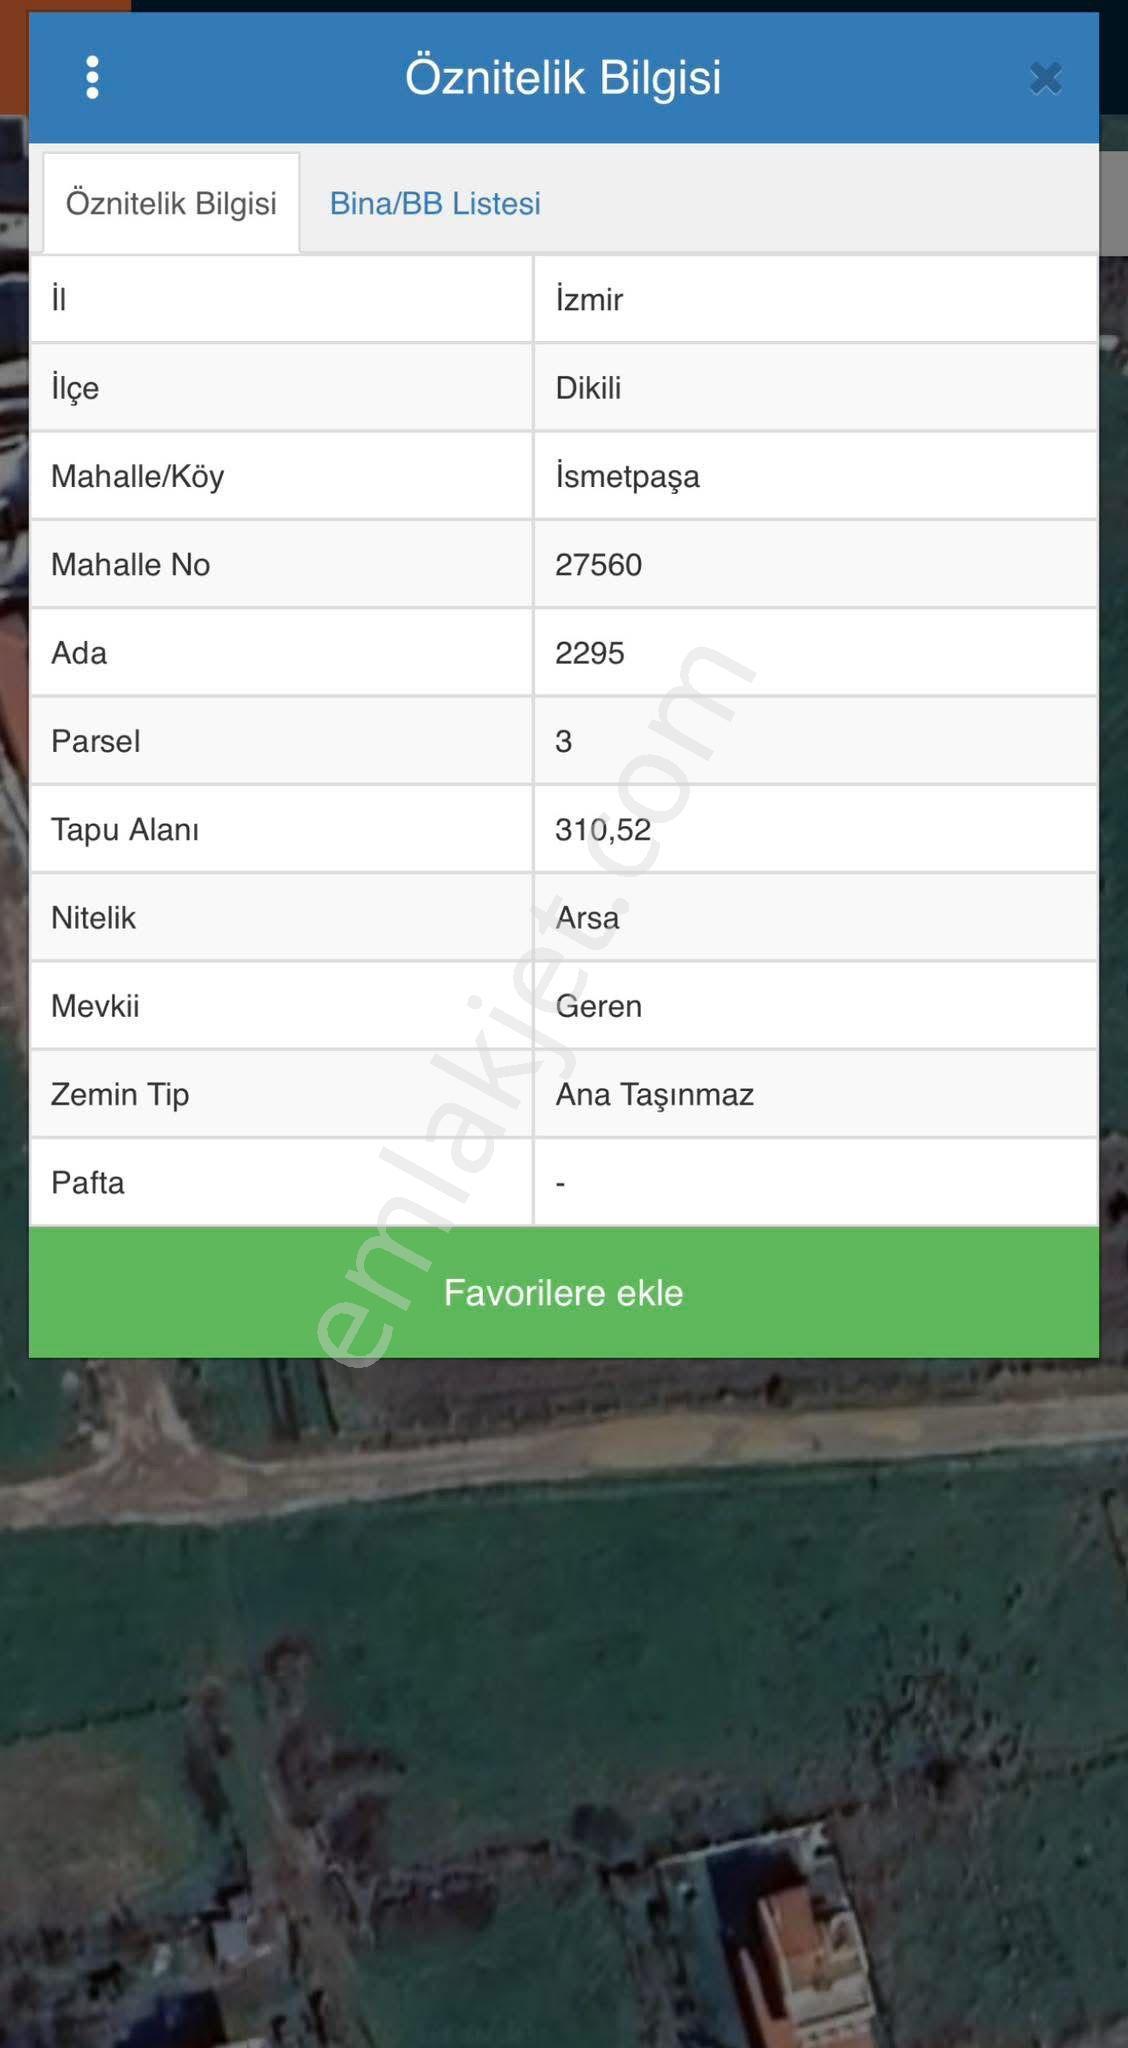Click the Mevkii row label
This screenshot has height=2048, width=1128.
(95, 1006)
